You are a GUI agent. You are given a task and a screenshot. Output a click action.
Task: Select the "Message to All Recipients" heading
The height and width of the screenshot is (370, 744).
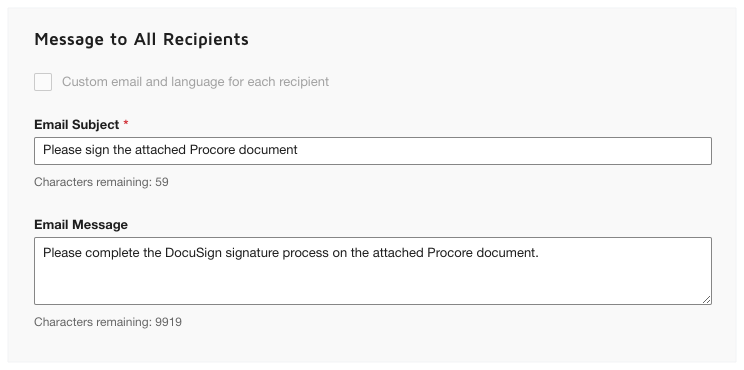[x=141, y=39]
